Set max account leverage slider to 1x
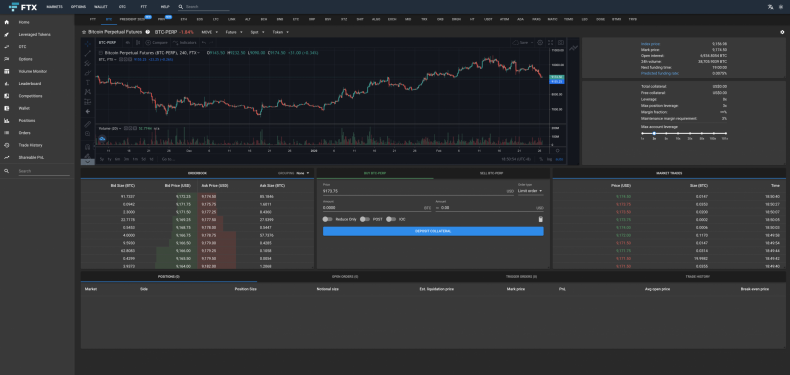This screenshot has height=375, width=790. (x=642, y=134)
